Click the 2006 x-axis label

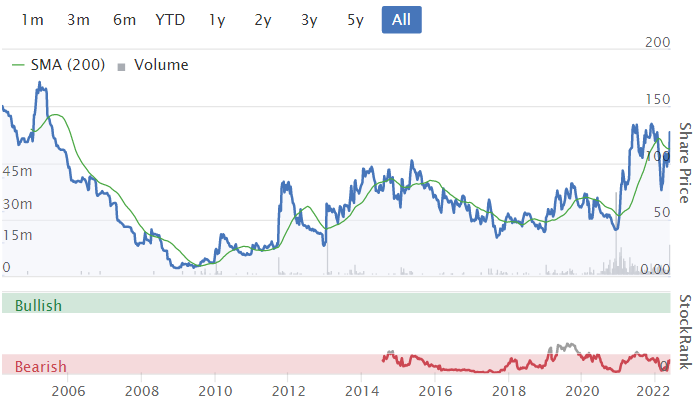[x=68, y=391]
